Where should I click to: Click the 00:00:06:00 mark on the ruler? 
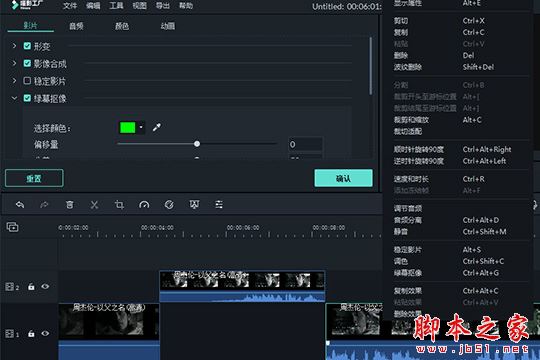coord(243,228)
